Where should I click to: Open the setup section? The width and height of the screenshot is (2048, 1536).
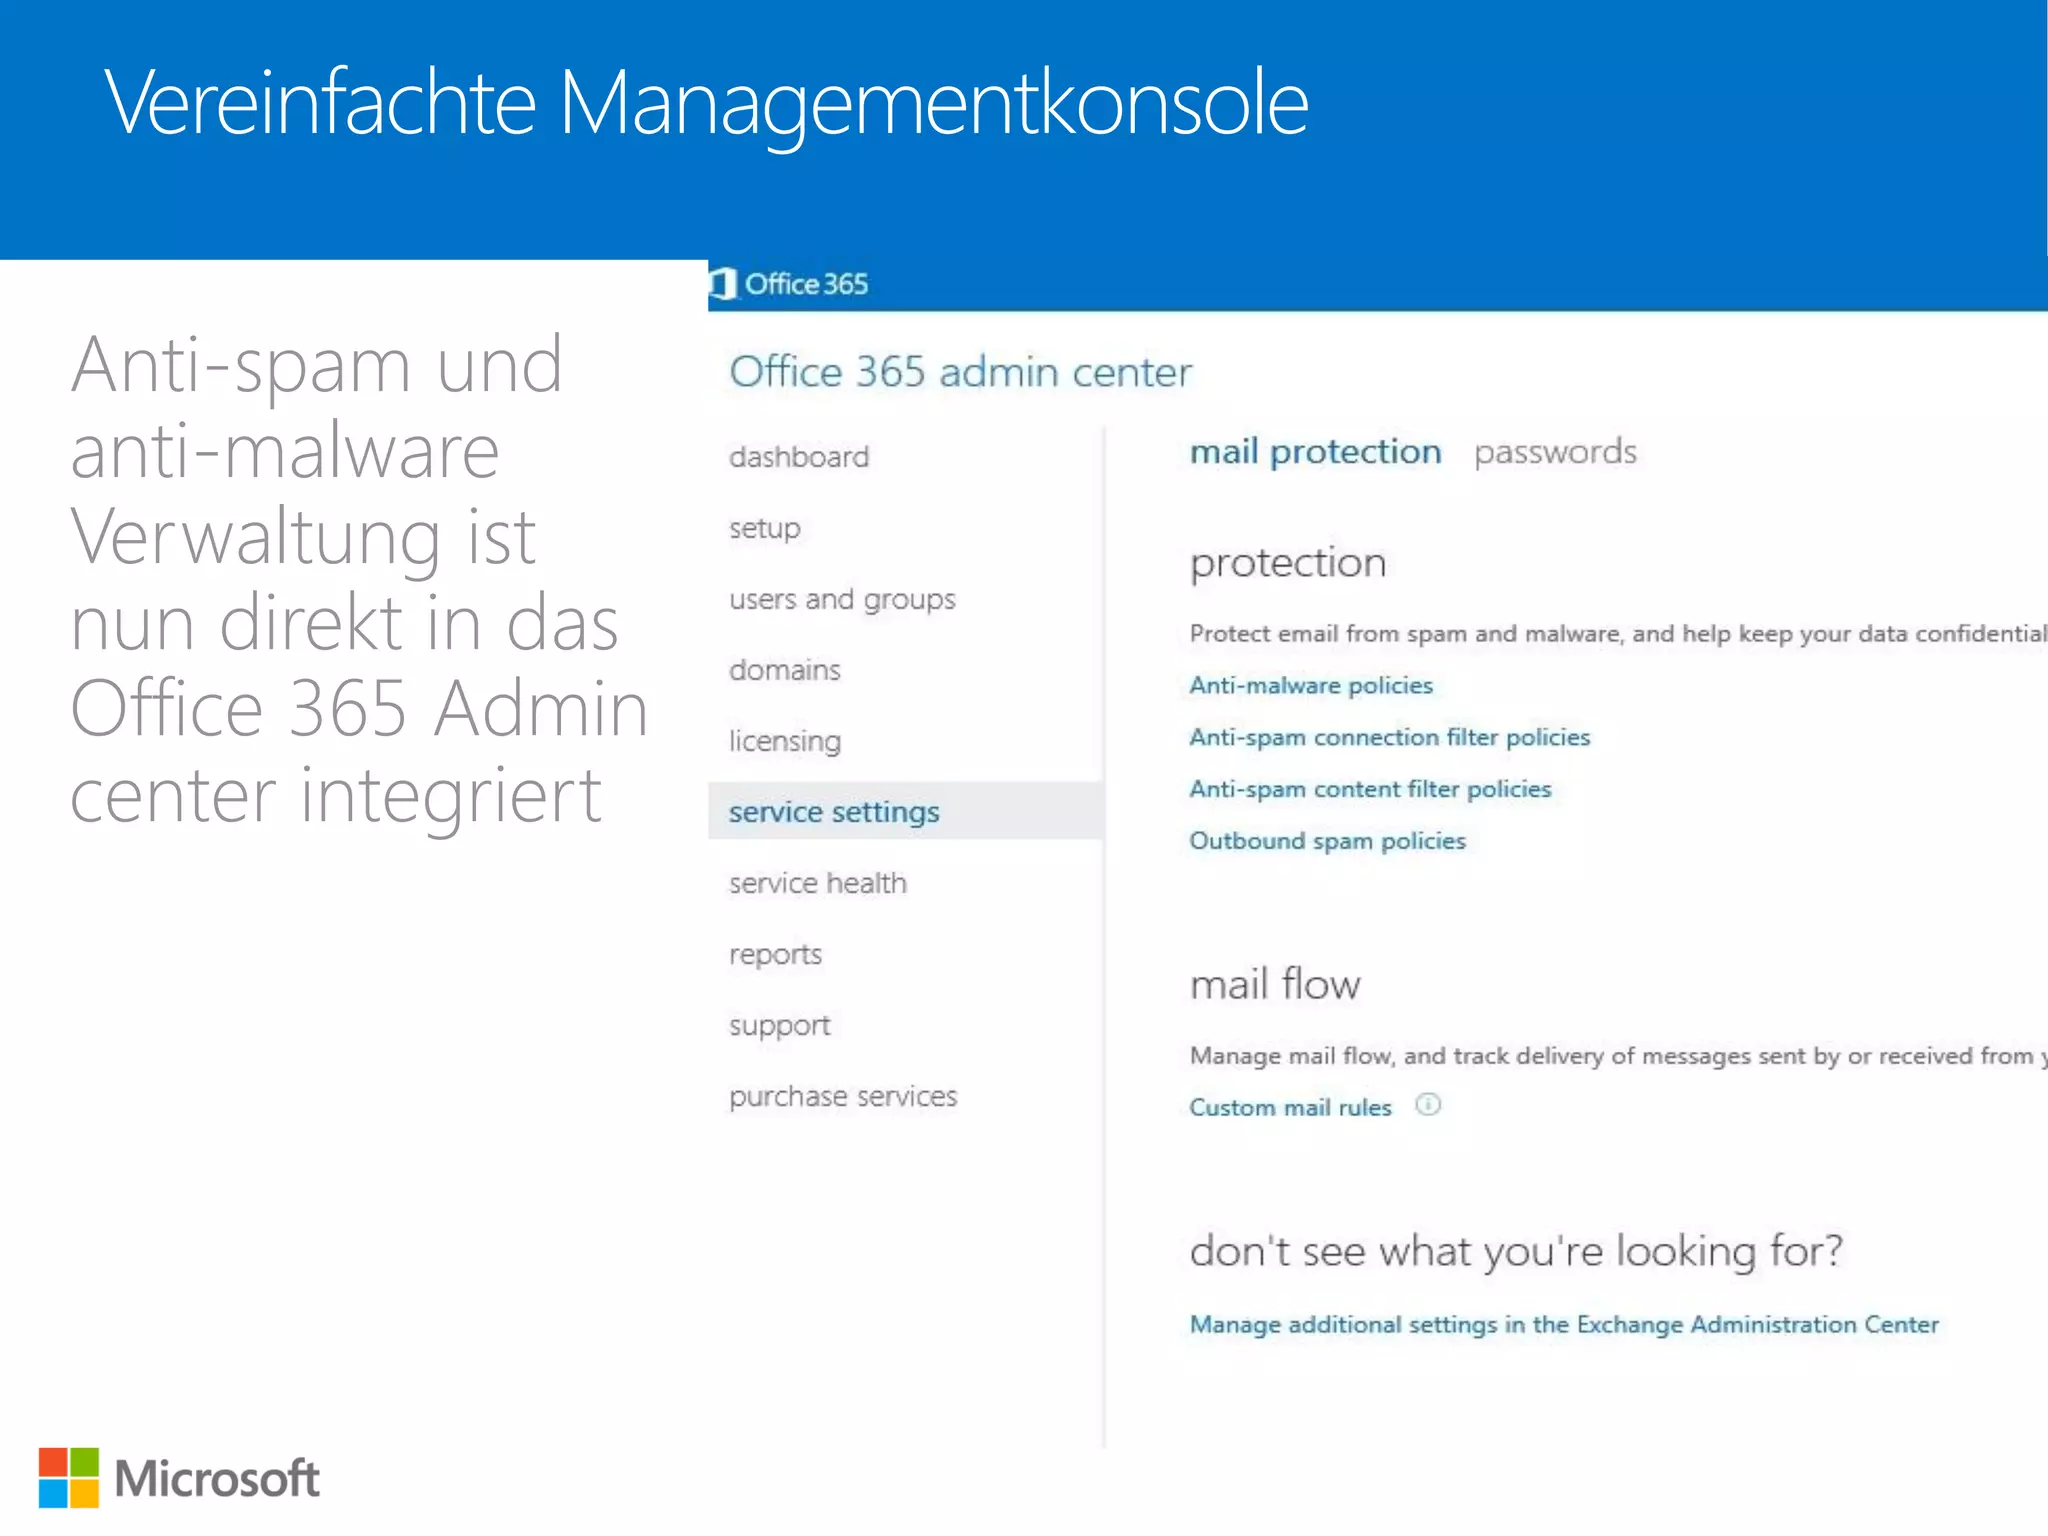pos(765,528)
